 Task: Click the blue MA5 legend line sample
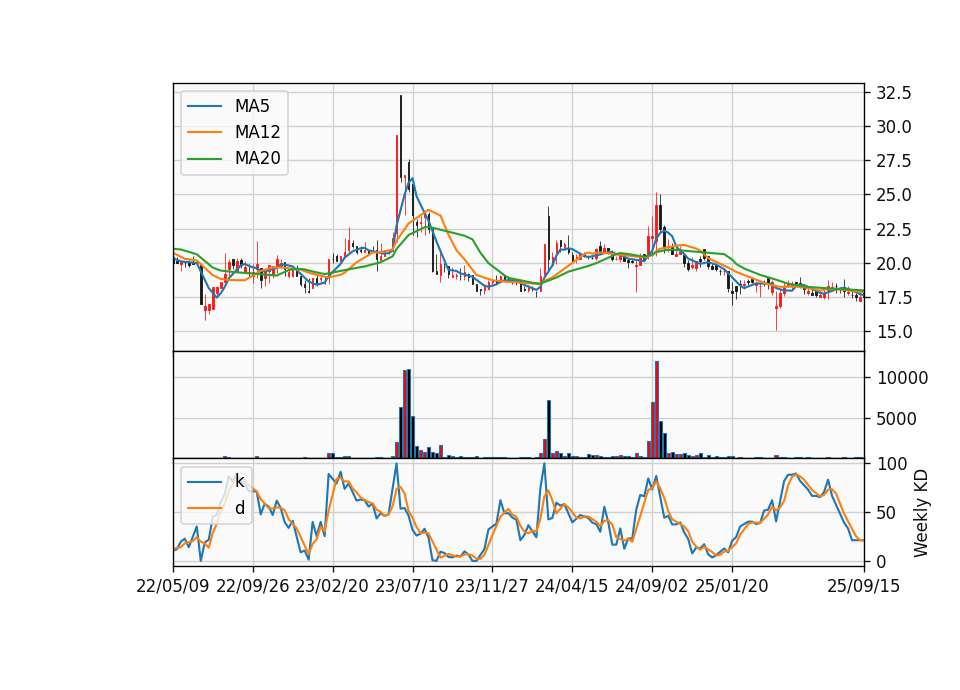tap(204, 106)
